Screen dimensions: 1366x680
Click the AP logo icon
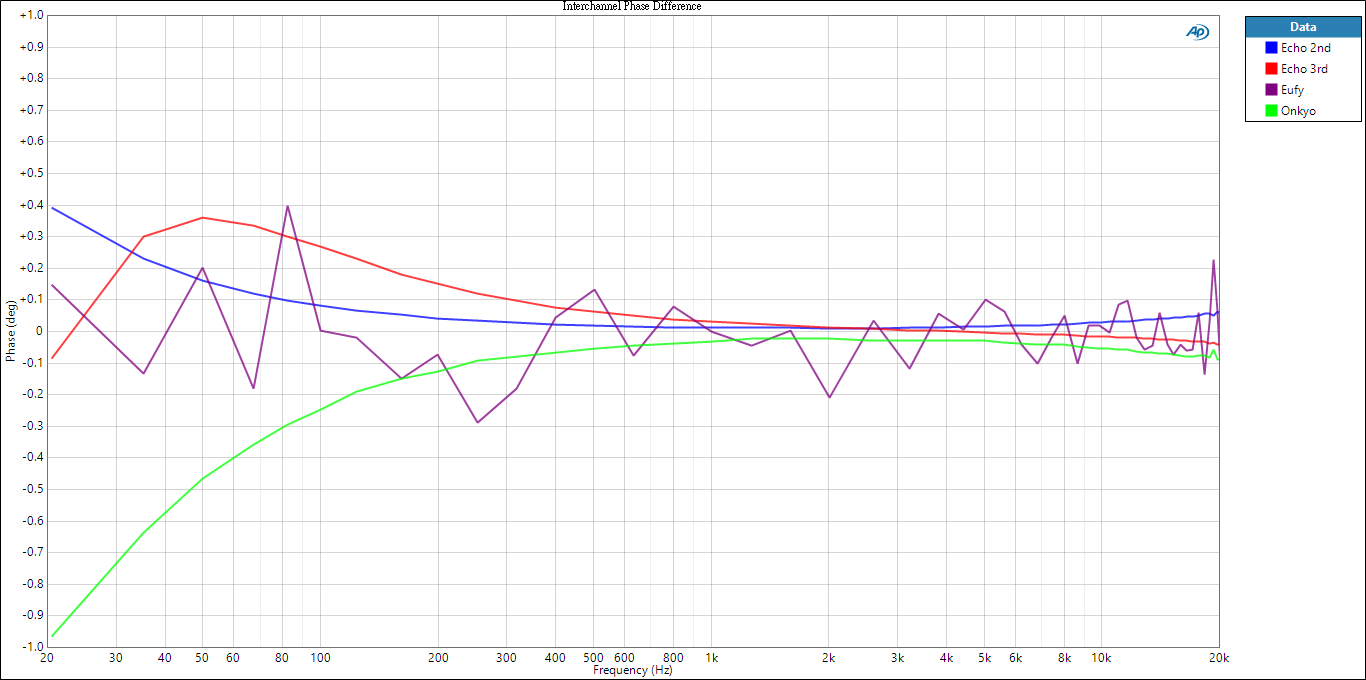point(1197,32)
